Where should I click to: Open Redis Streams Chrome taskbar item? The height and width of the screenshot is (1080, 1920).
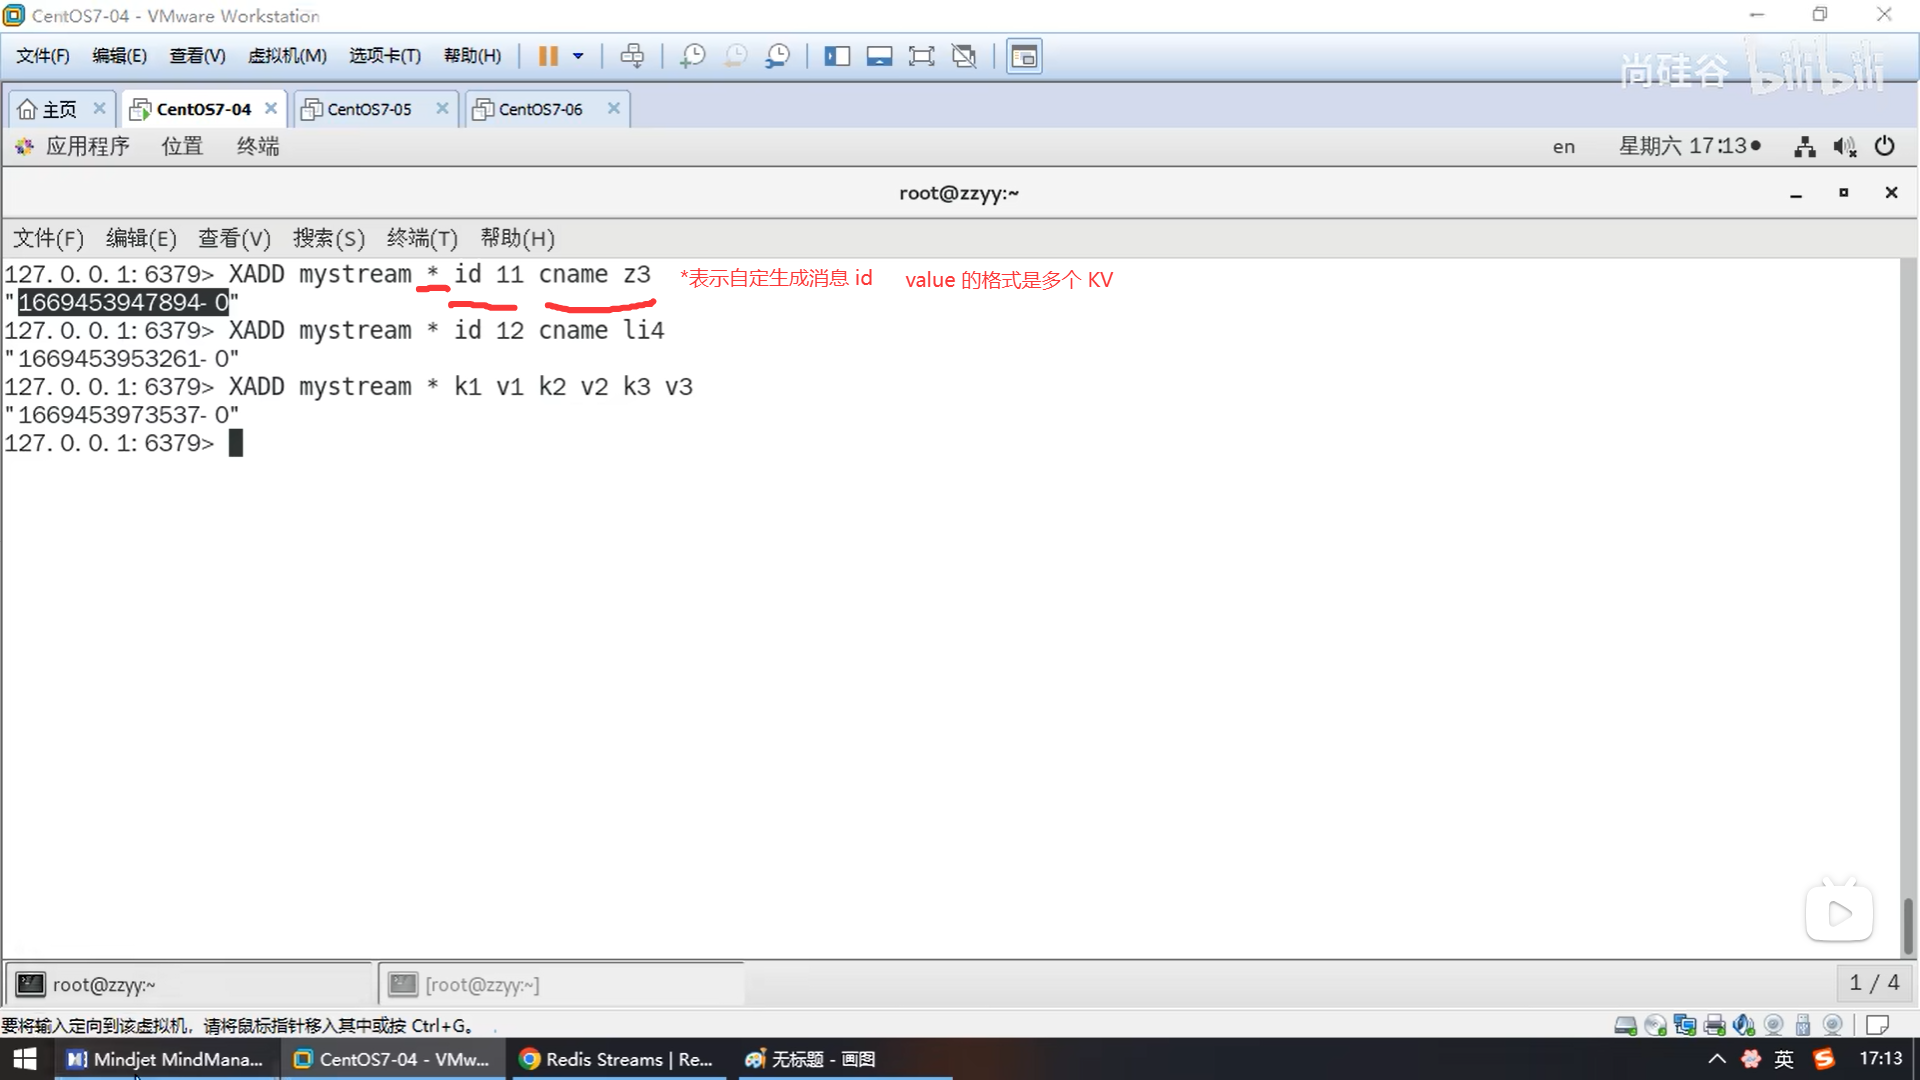point(617,1059)
